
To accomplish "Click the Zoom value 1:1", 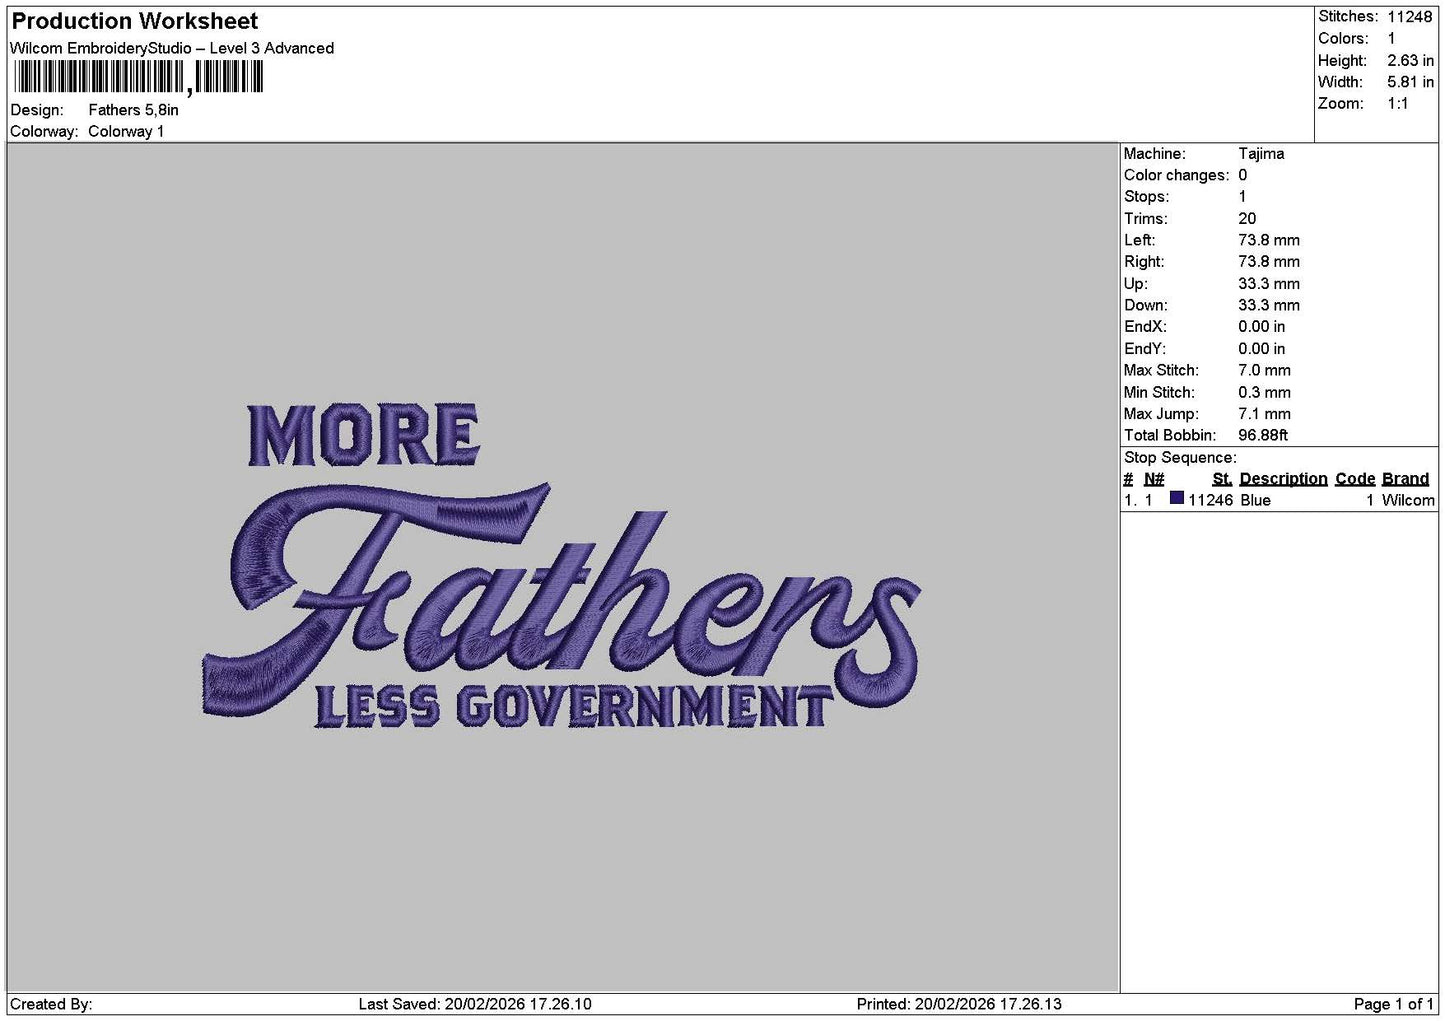I will pyautogui.click(x=1397, y=104).
